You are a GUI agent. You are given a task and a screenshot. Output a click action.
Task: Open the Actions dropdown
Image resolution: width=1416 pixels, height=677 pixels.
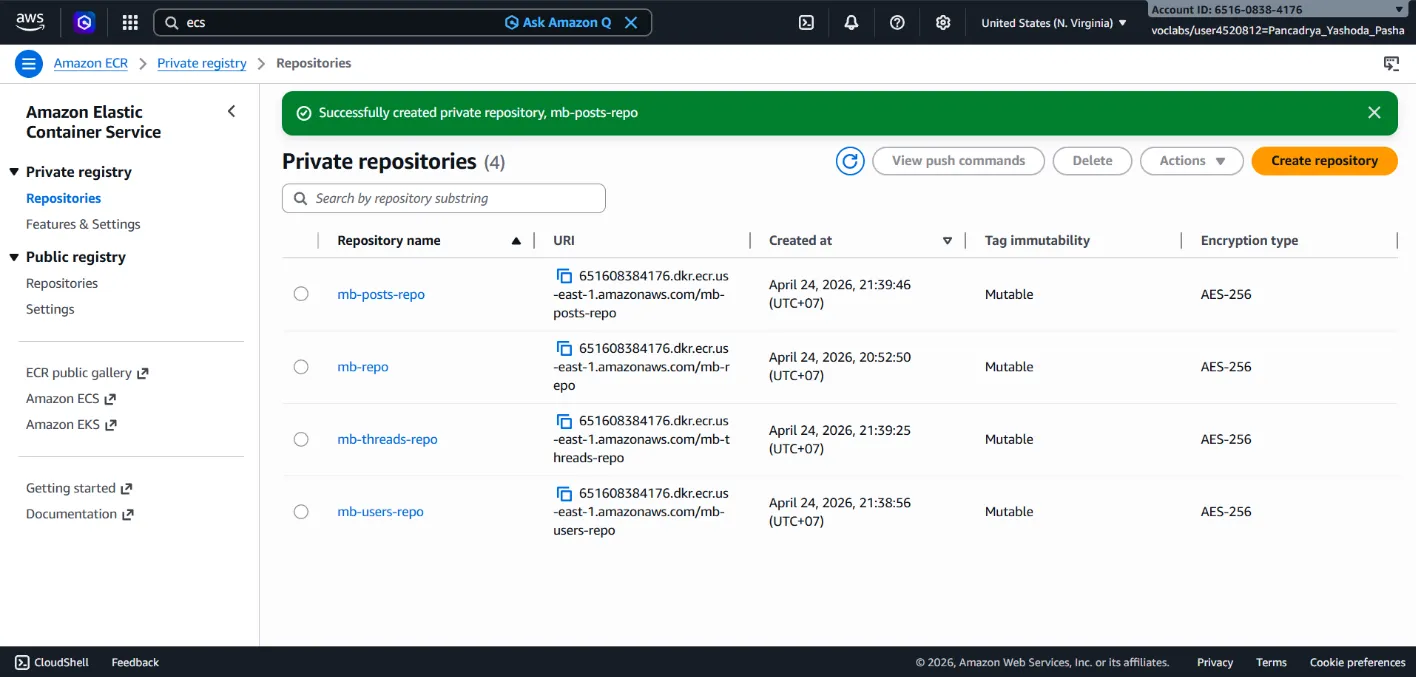[x=1192, y=161]
